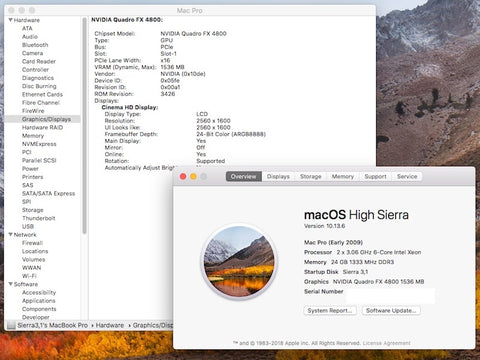Collapse the Network section triangle

coord(10,235)
